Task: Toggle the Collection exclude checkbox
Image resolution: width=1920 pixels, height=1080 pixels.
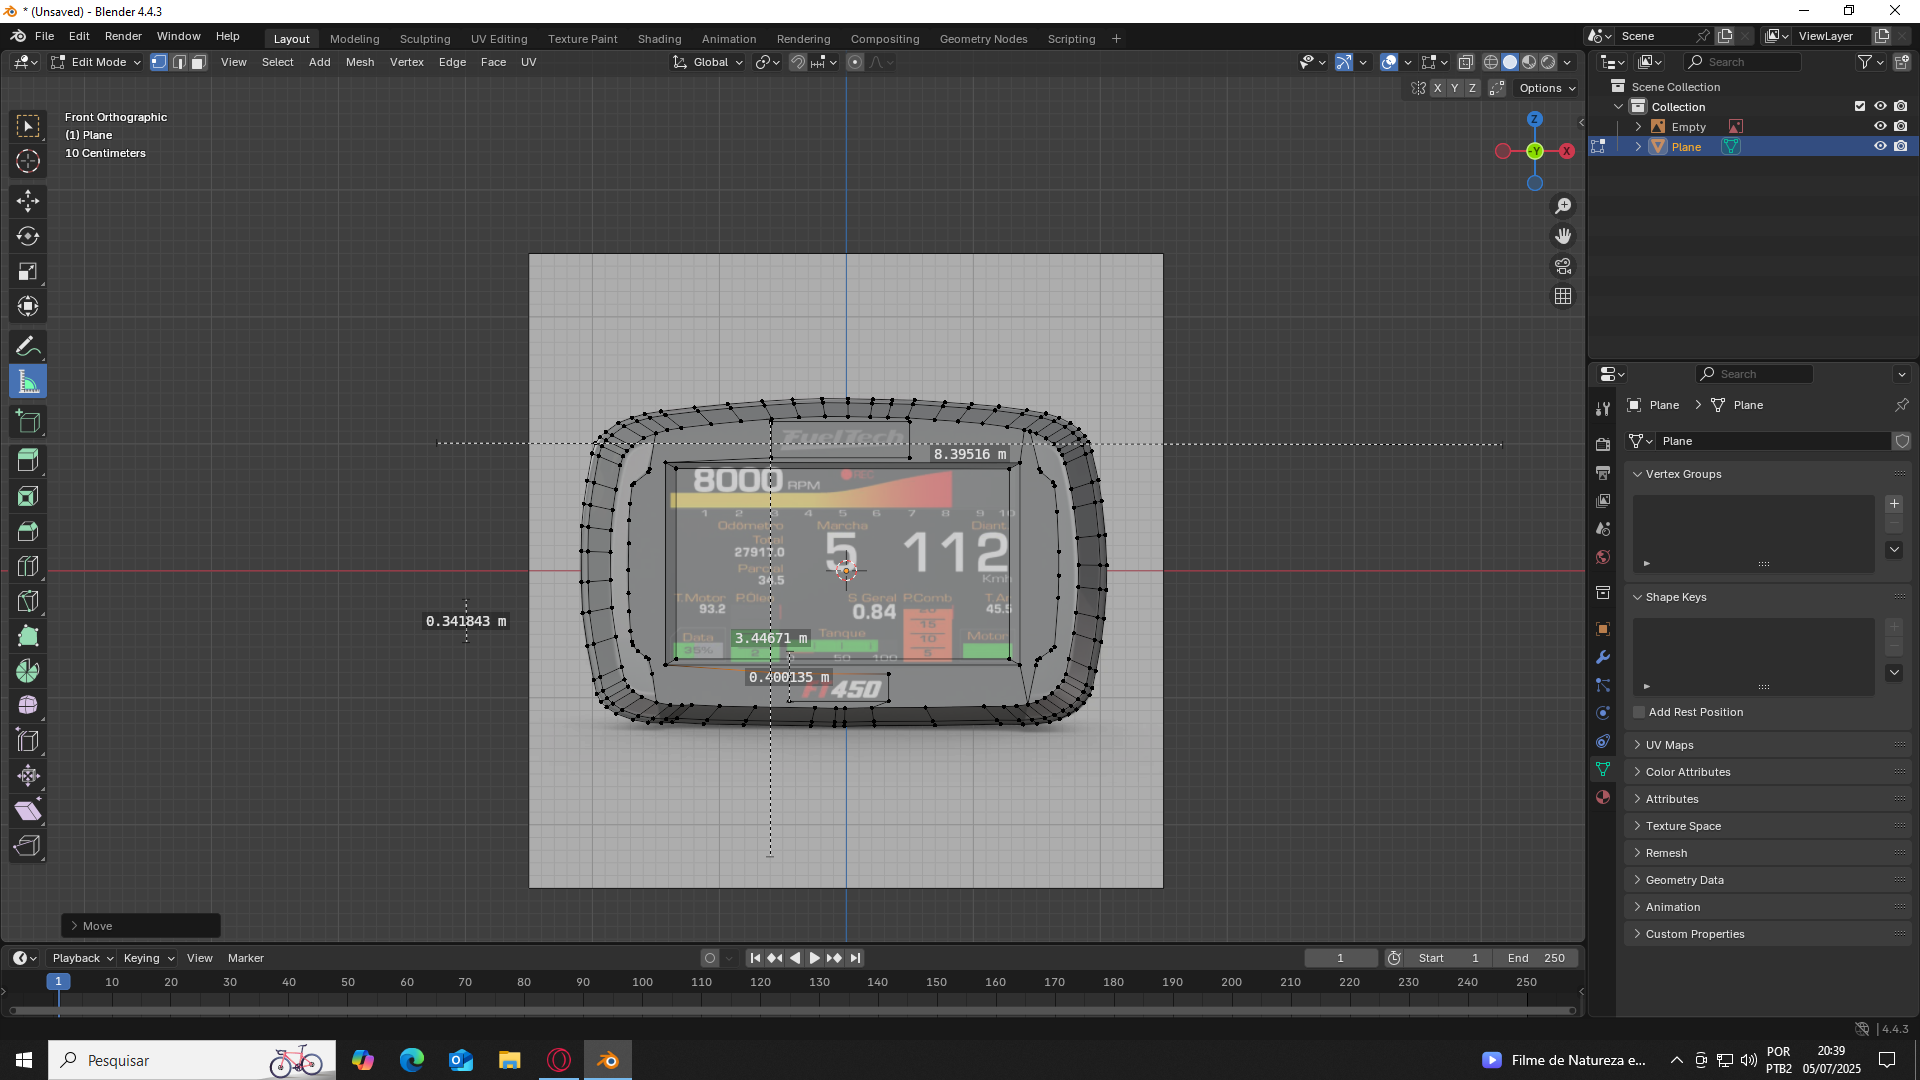Action: [1860, 106]
